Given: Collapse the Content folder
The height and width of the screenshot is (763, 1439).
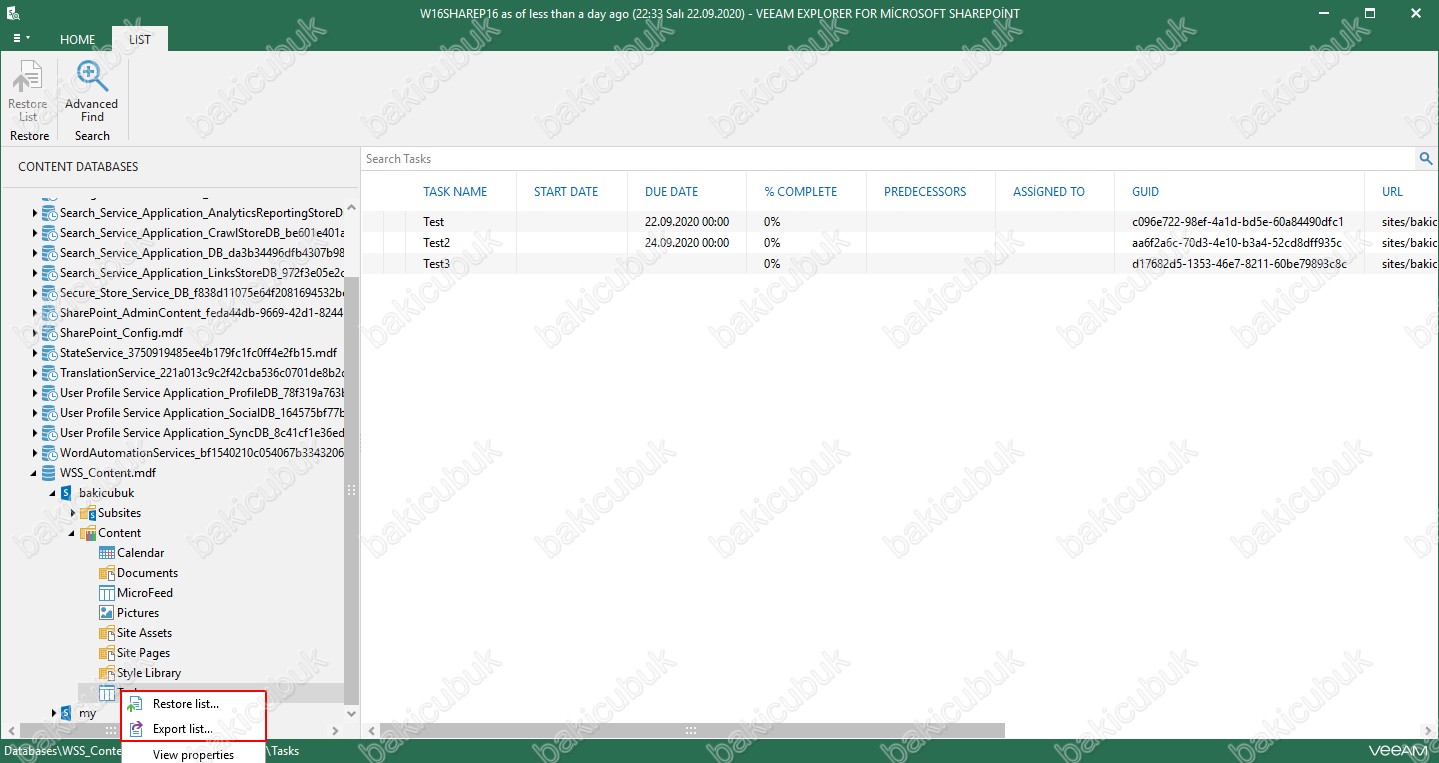Looking at the screenshot, I should [73, 533].
